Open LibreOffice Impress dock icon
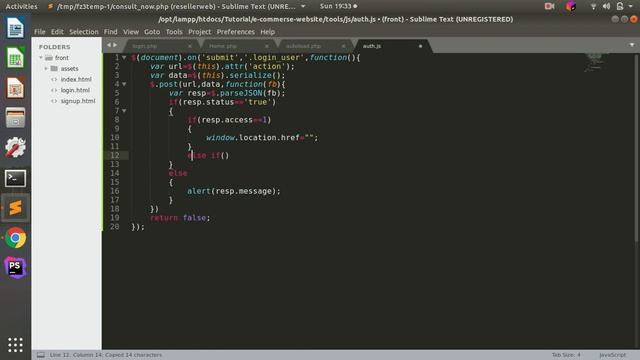 [15, 88]
